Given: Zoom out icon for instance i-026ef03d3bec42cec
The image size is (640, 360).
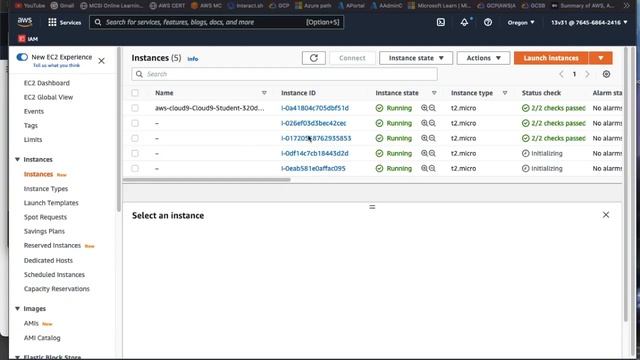Looking at the screenshot, I should click(x=432, y=123).
